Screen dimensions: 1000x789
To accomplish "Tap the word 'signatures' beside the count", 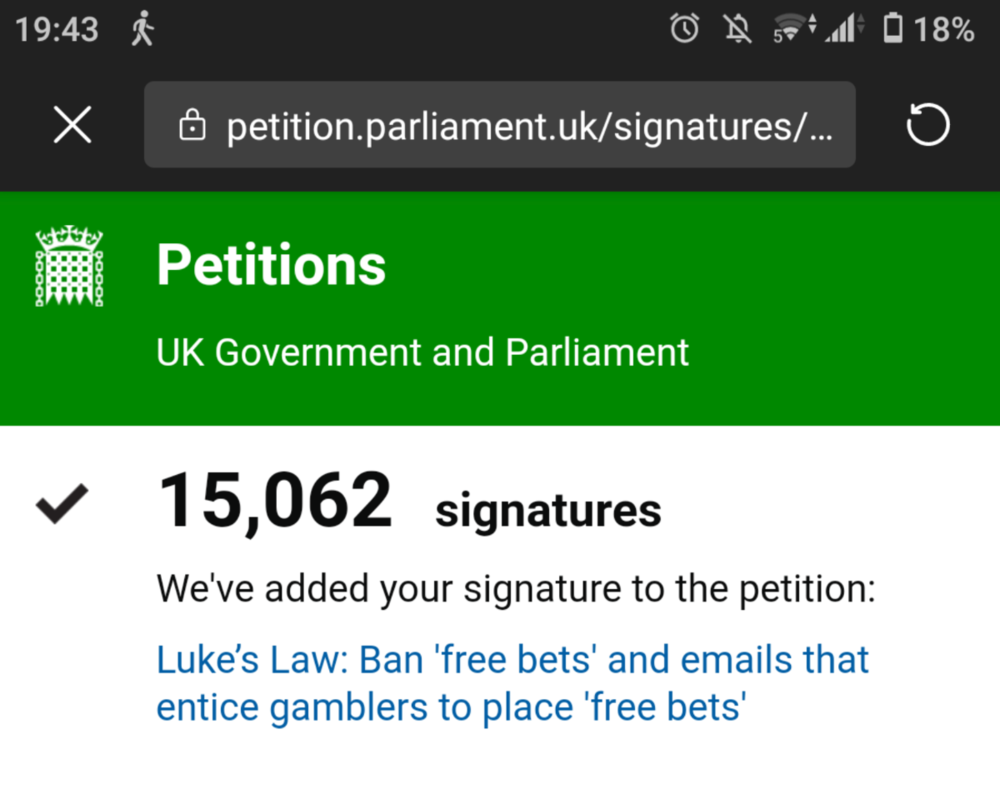I will [548, 512].
